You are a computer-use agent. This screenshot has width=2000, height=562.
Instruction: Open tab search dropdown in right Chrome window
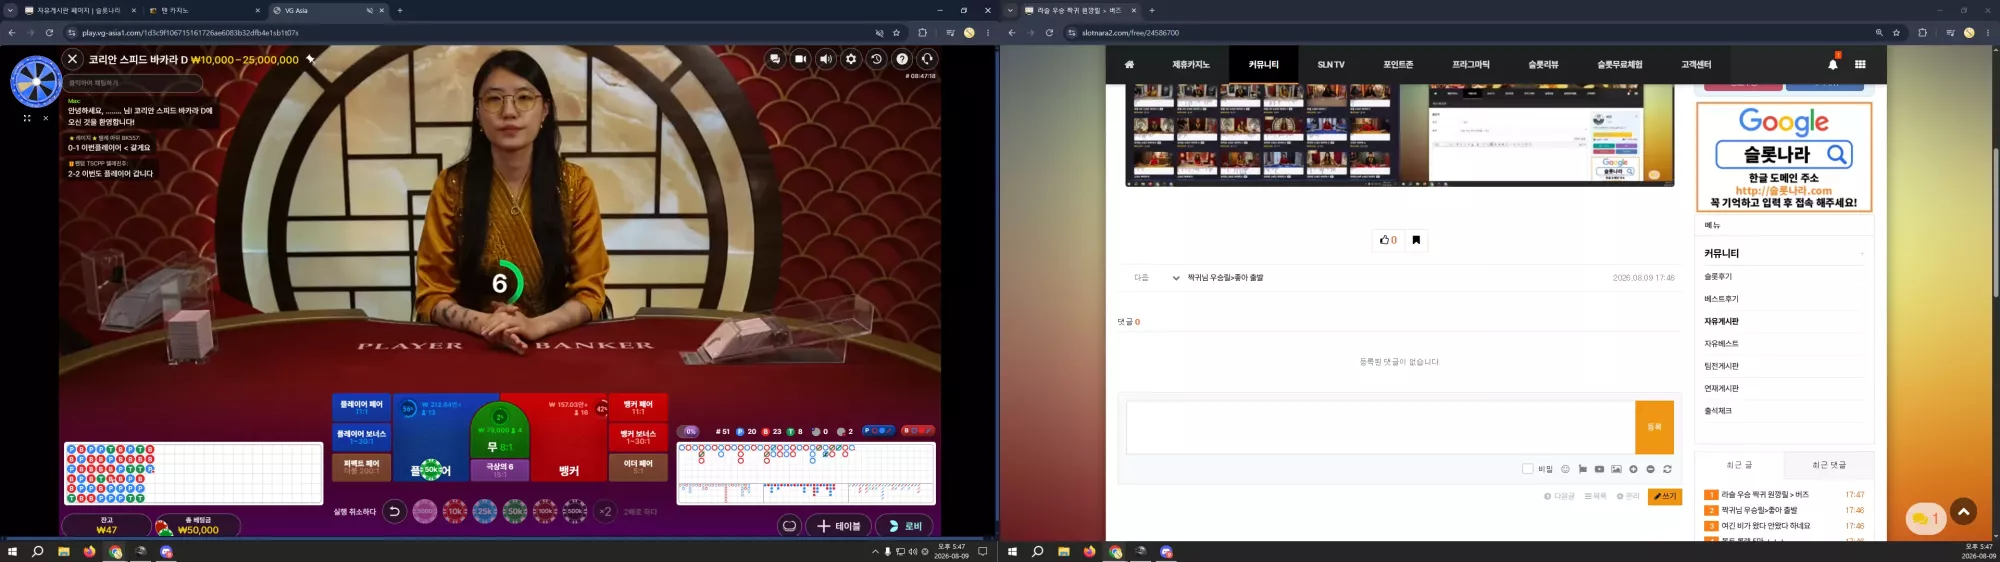click(x=1010, y=10)
